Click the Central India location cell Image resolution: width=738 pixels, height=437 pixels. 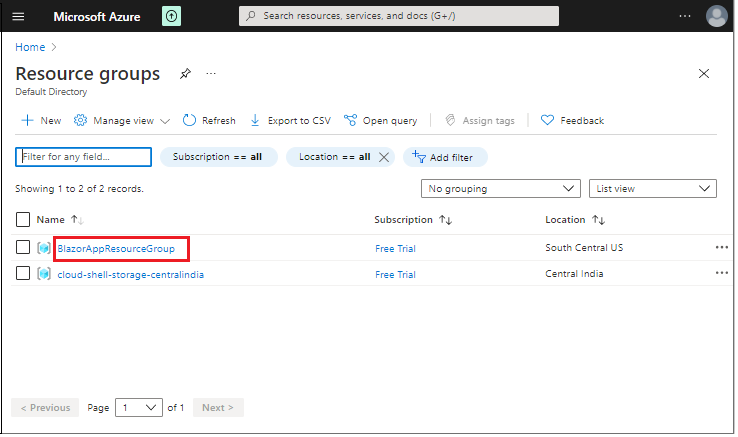(574, 274)
